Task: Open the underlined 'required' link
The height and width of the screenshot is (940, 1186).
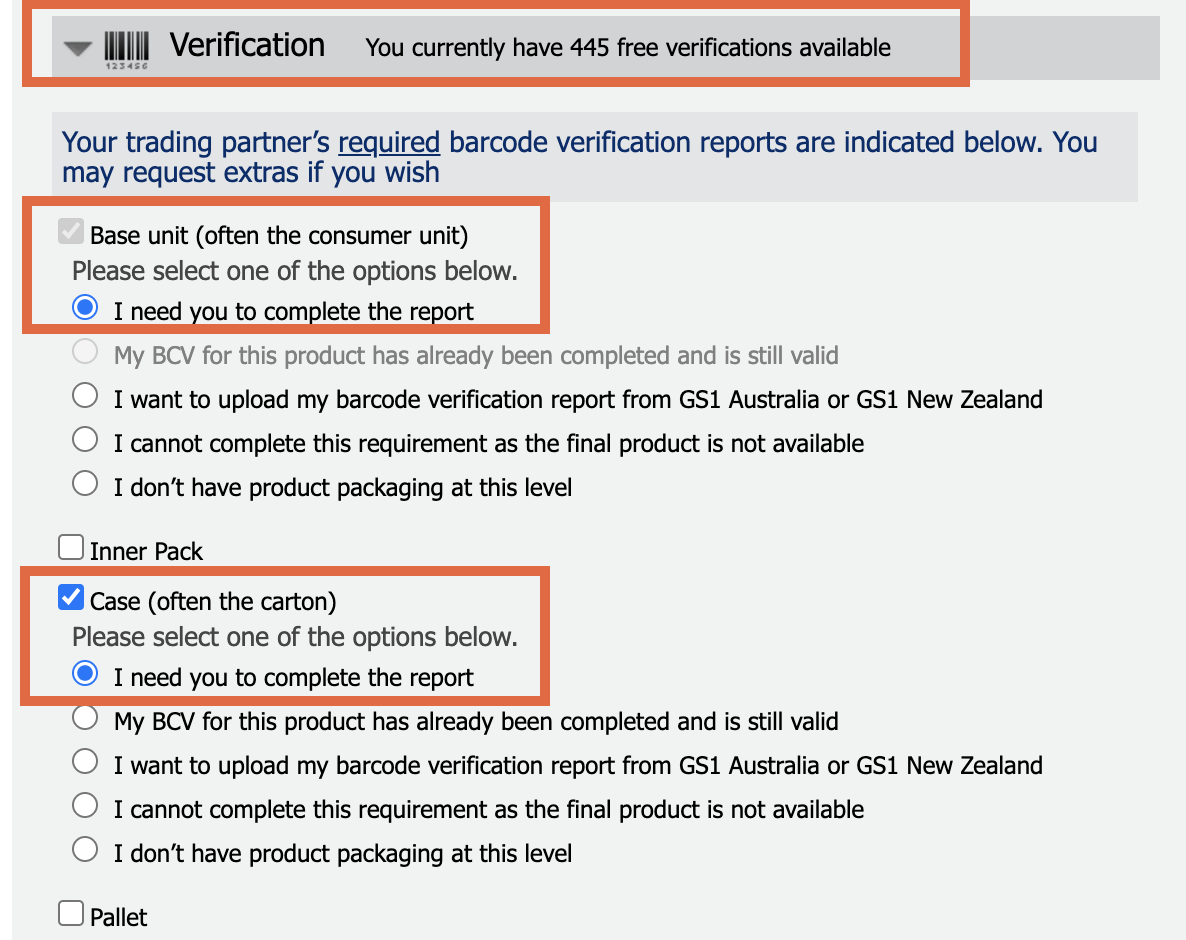Action: click(x=389, y=142)
